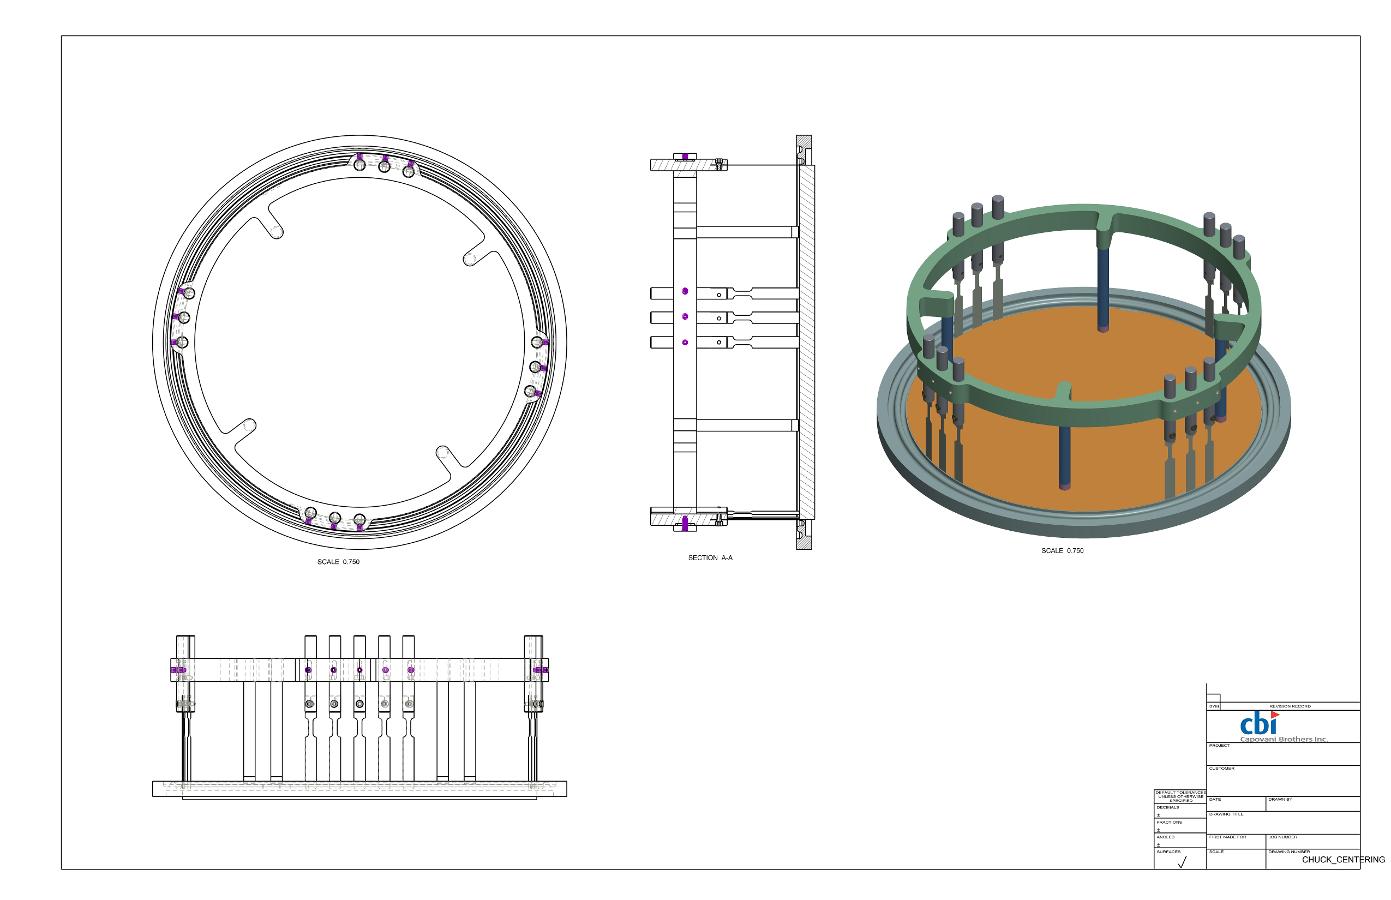Click the ANGLES tolerance cell
Viewport: 1391px width, 900px height.
pos(1180,841)
